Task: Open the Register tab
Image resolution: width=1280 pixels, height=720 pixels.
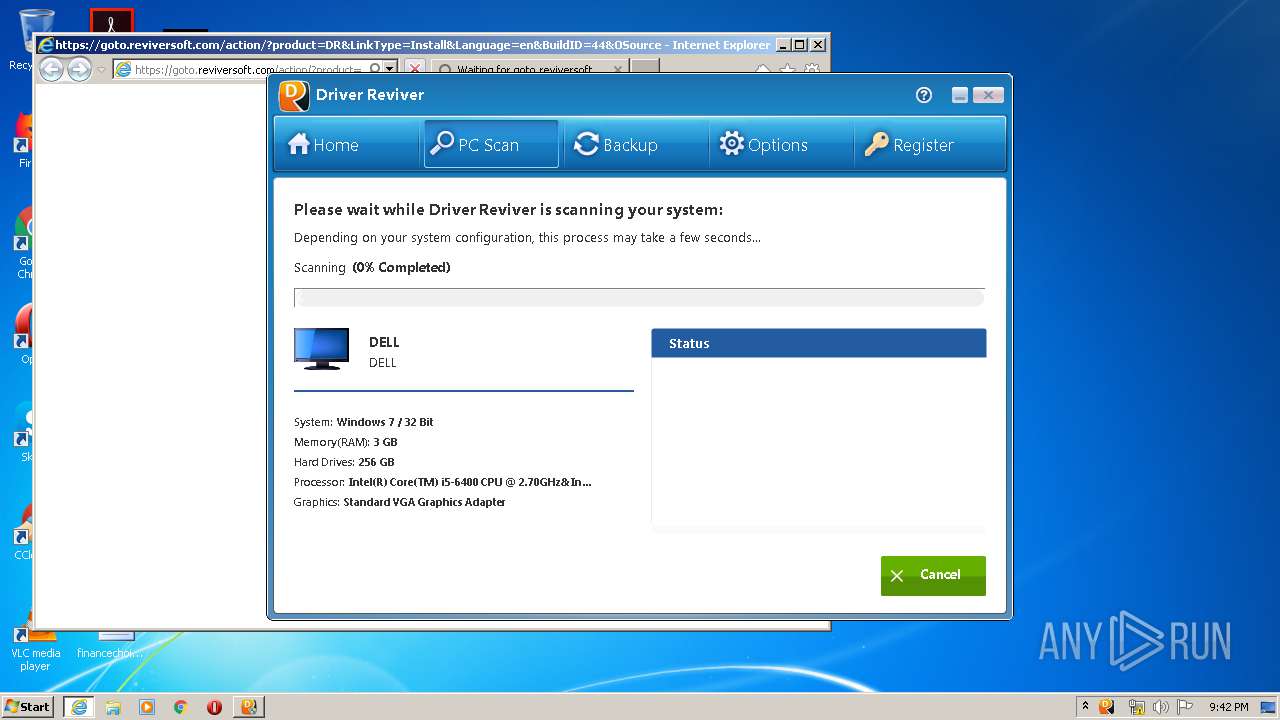Action: coord(929,145)
